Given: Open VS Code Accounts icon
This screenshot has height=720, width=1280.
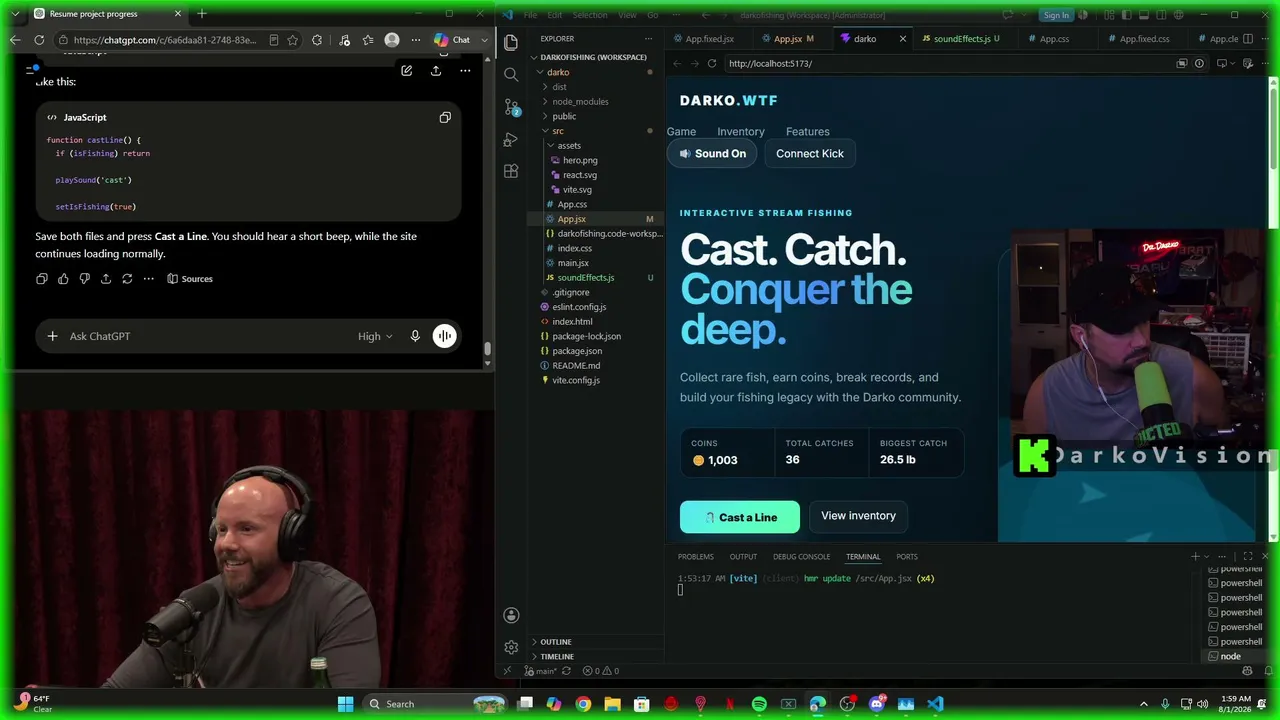Looking at the screenshot, I should 511,615.
